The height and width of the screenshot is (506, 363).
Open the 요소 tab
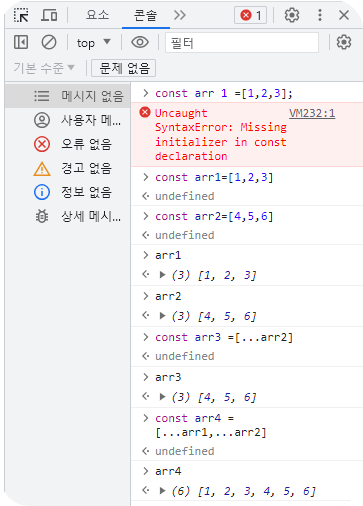97,15
